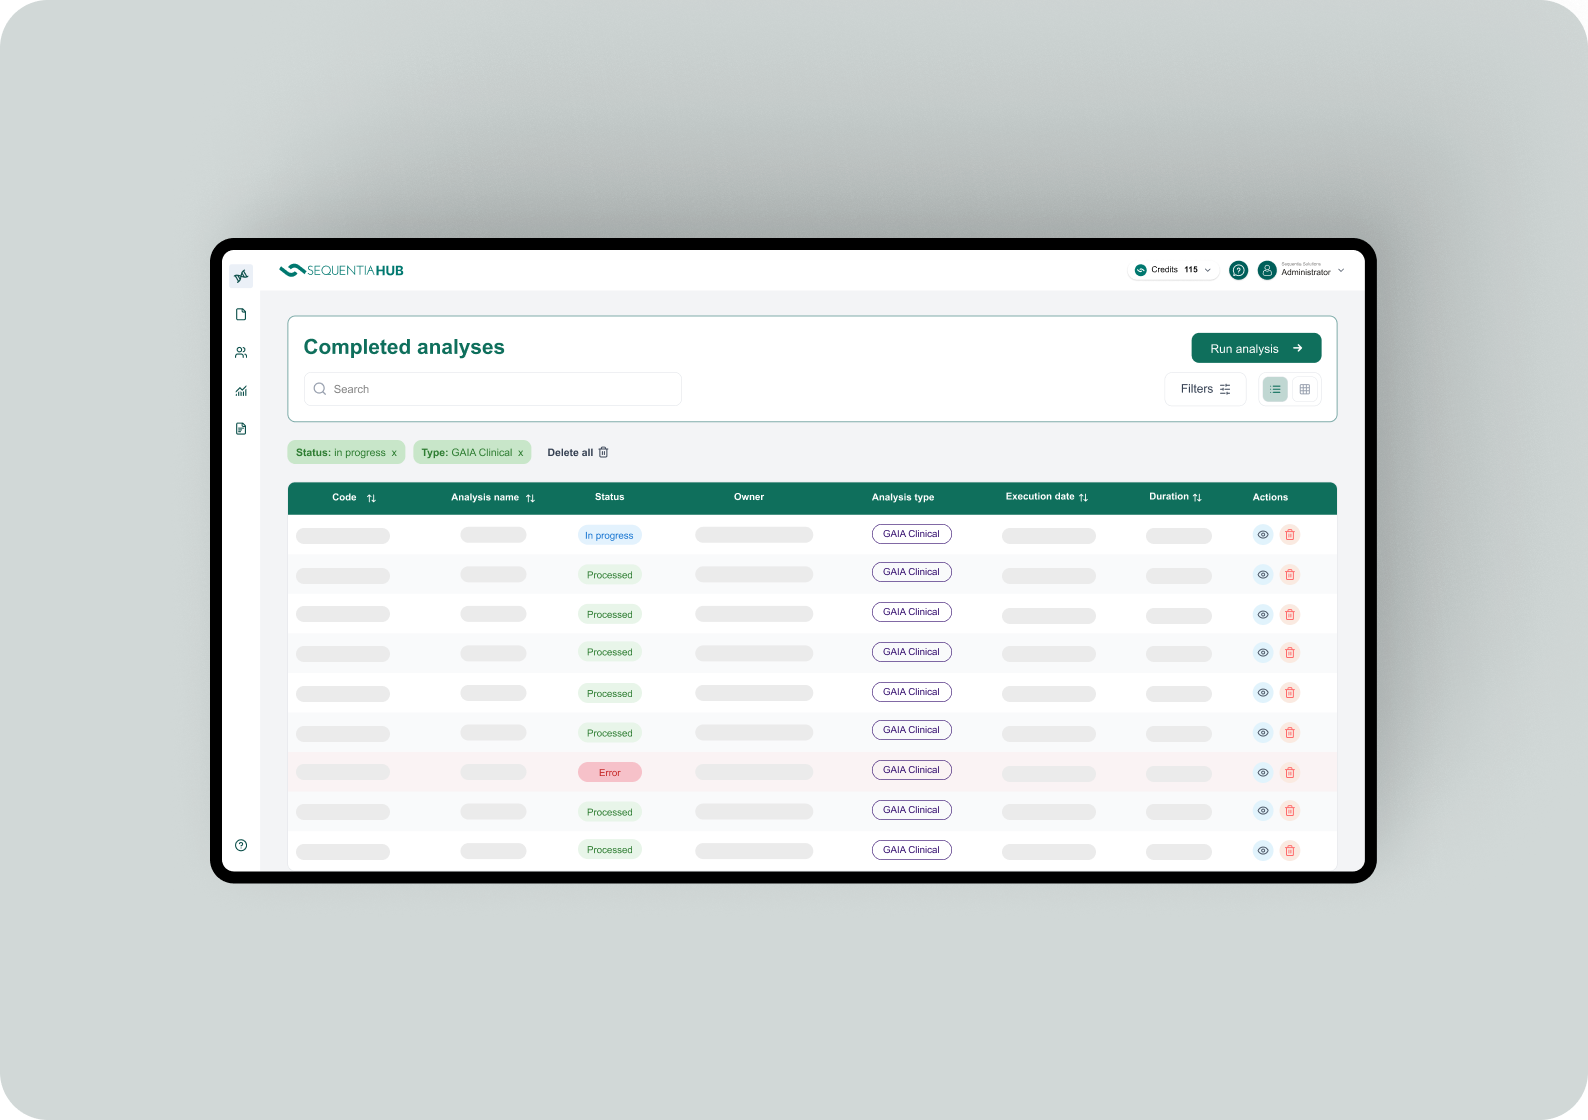Screen dimensions: 1588x1120
Task: Open the Filters panel
Action: (x=1205, y=389)
